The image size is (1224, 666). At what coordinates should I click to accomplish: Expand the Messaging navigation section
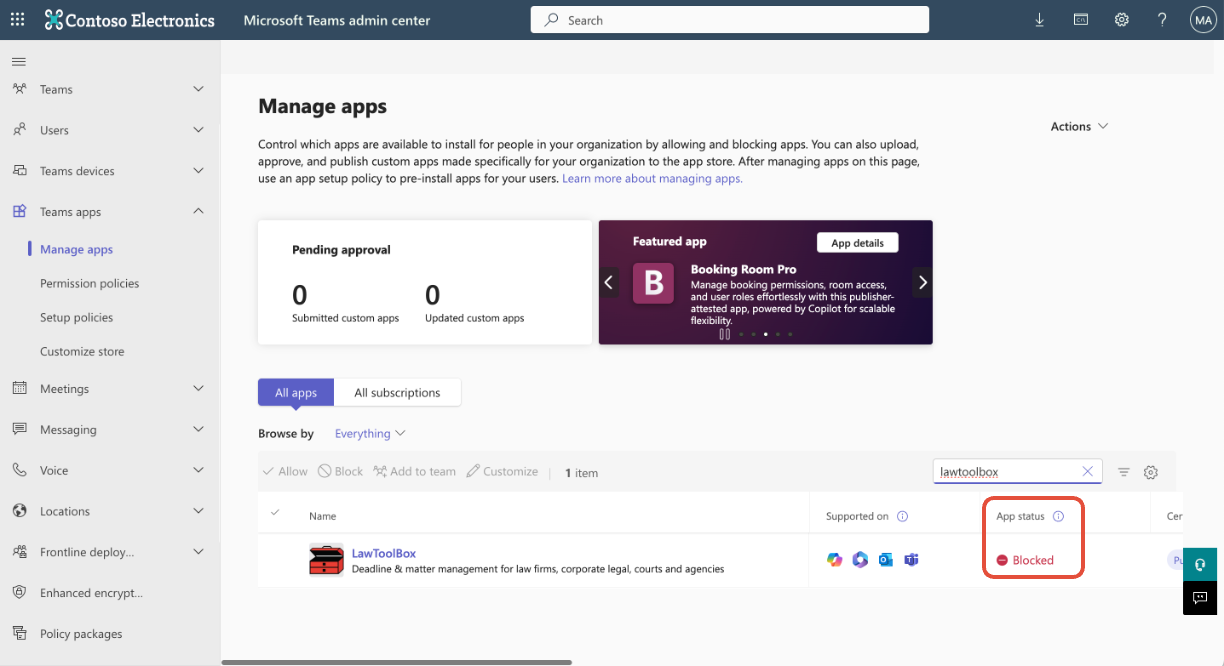(198, 429)
